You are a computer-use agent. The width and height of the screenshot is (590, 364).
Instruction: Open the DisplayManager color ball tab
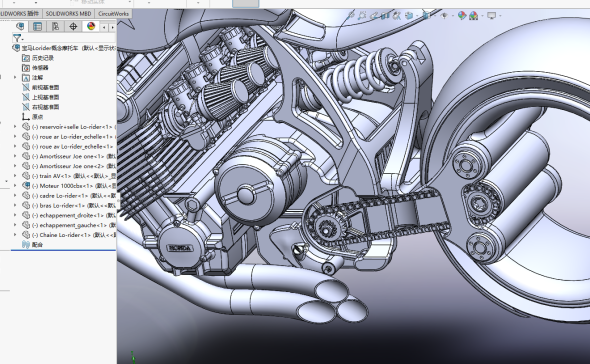(91, 26)
